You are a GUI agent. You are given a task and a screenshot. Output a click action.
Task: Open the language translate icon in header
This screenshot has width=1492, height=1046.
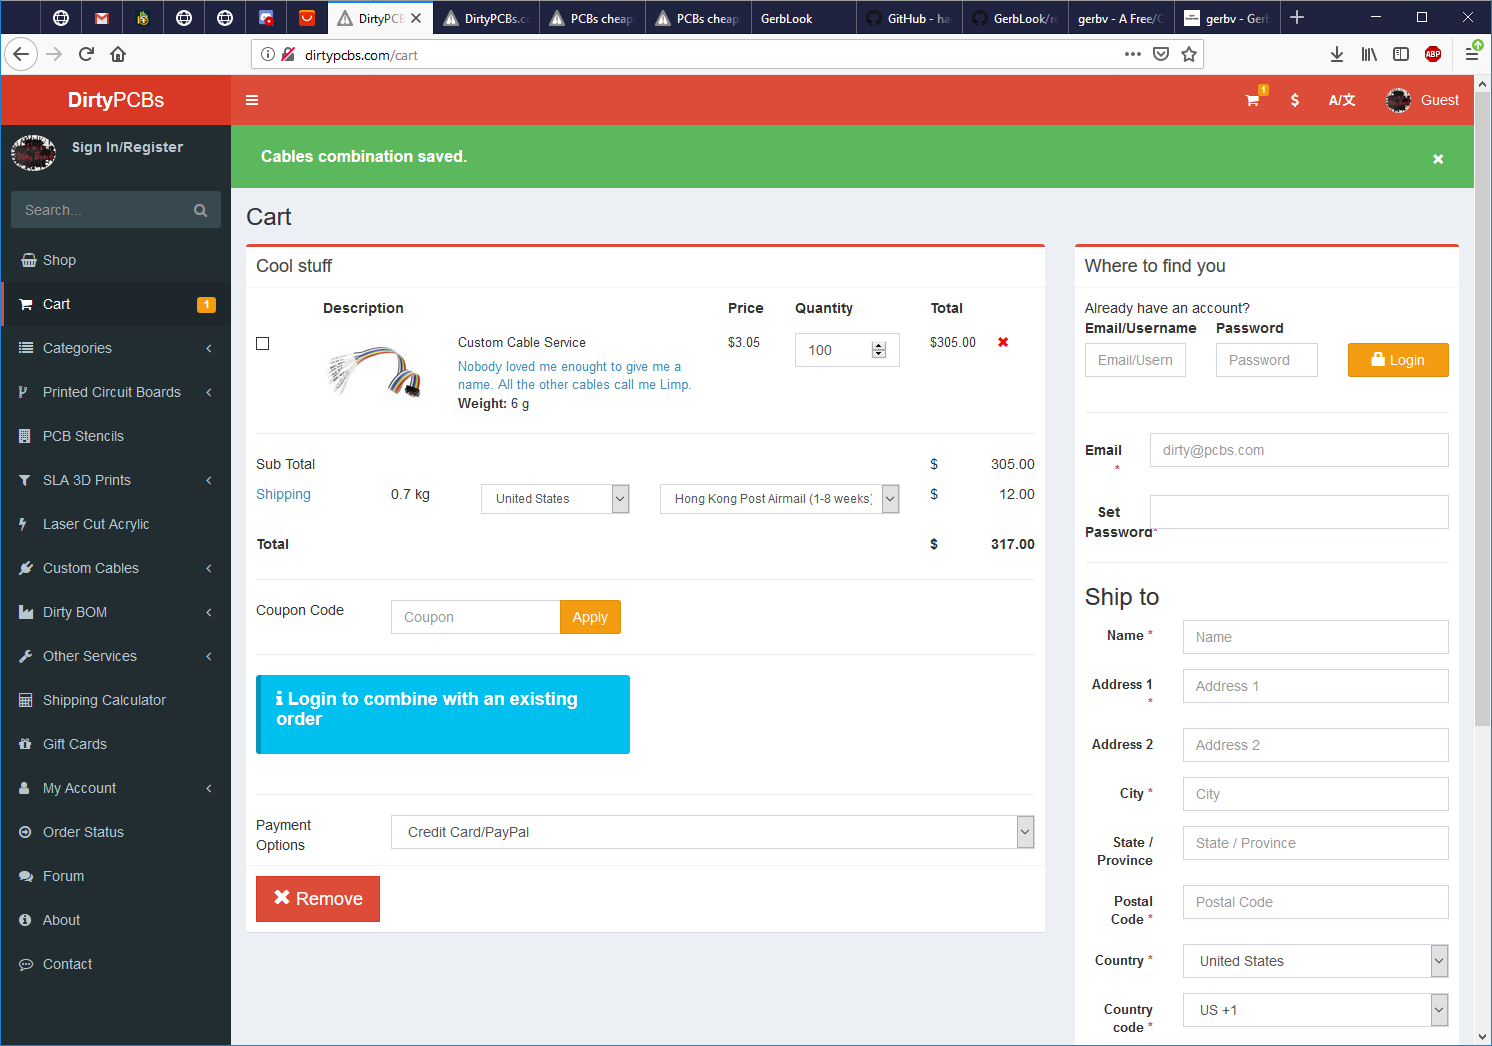(x=1342, y=100)
